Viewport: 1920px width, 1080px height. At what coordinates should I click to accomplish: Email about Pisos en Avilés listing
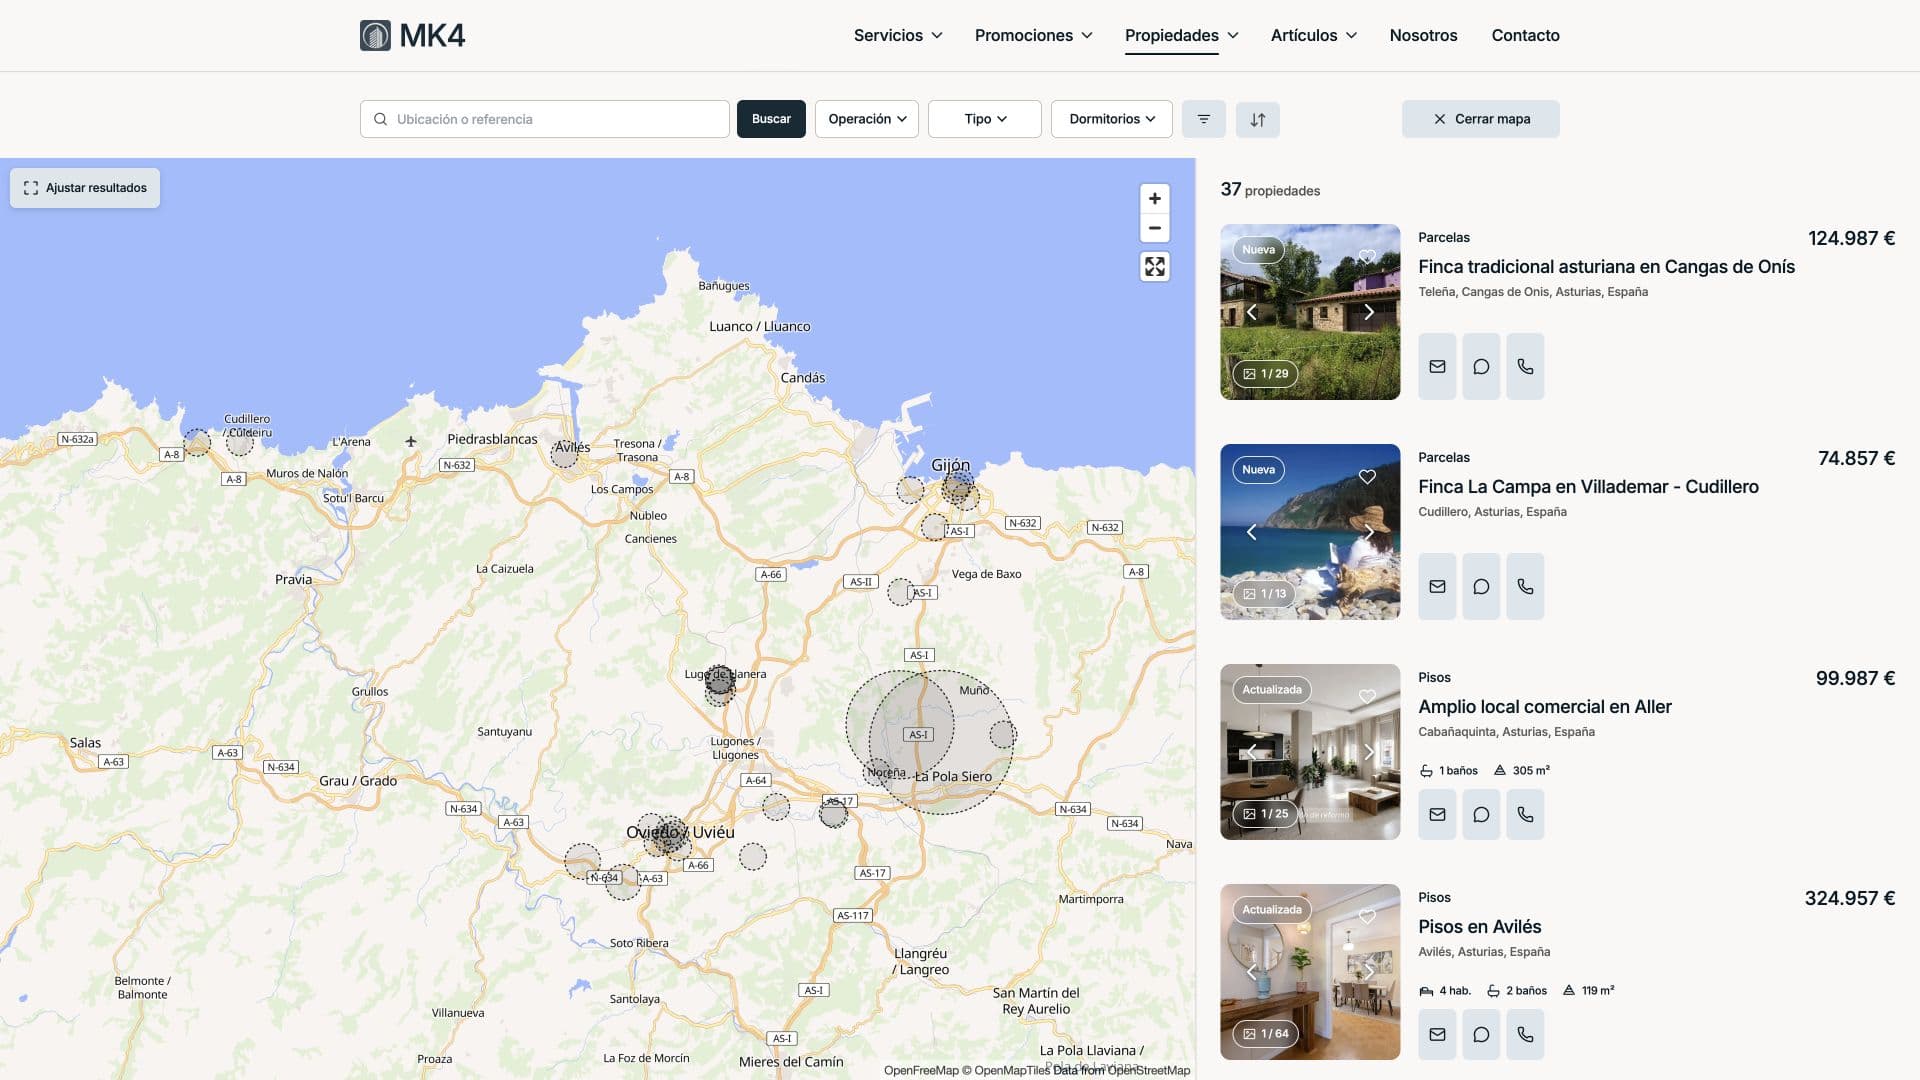1437,1034
